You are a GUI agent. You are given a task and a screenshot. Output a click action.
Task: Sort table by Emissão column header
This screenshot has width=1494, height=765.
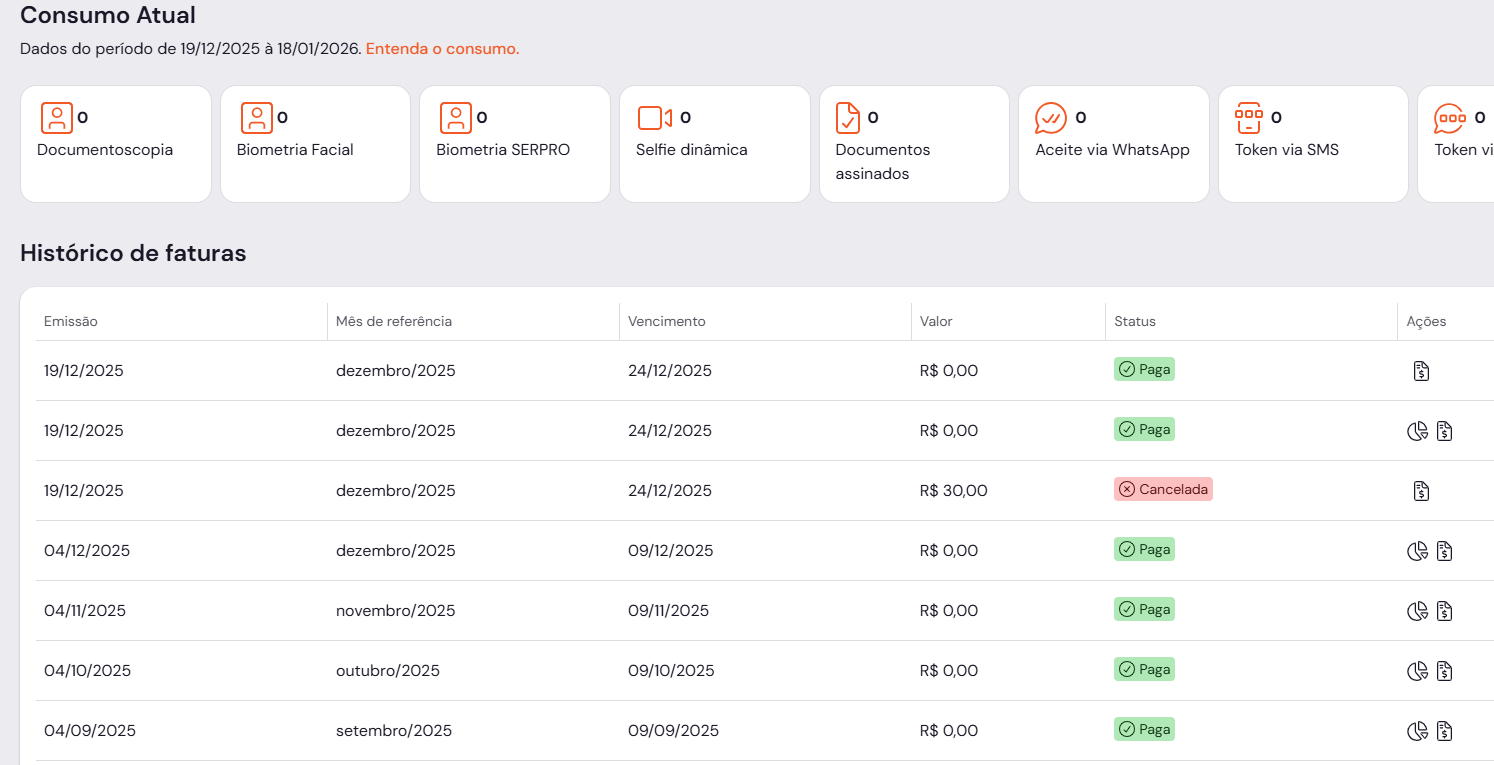(71, 322)
